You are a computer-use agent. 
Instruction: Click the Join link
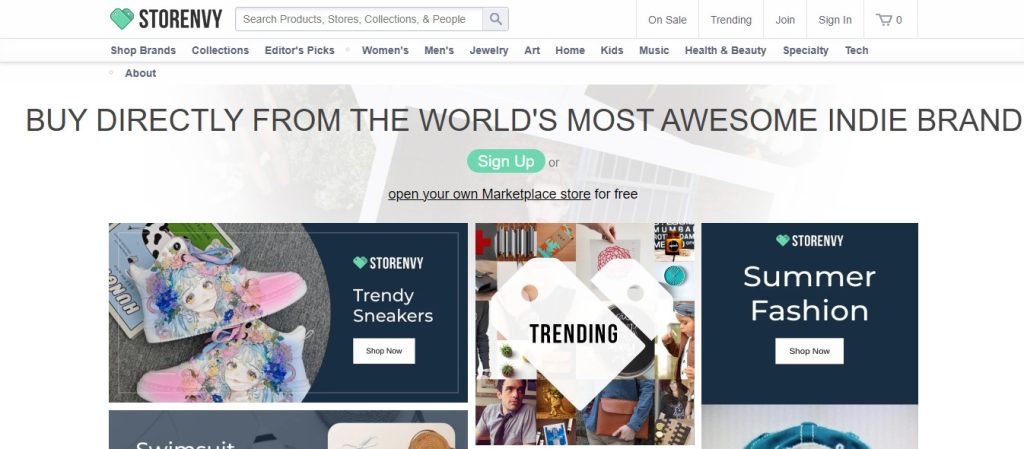pyautogui.click(x=785, y=20)
